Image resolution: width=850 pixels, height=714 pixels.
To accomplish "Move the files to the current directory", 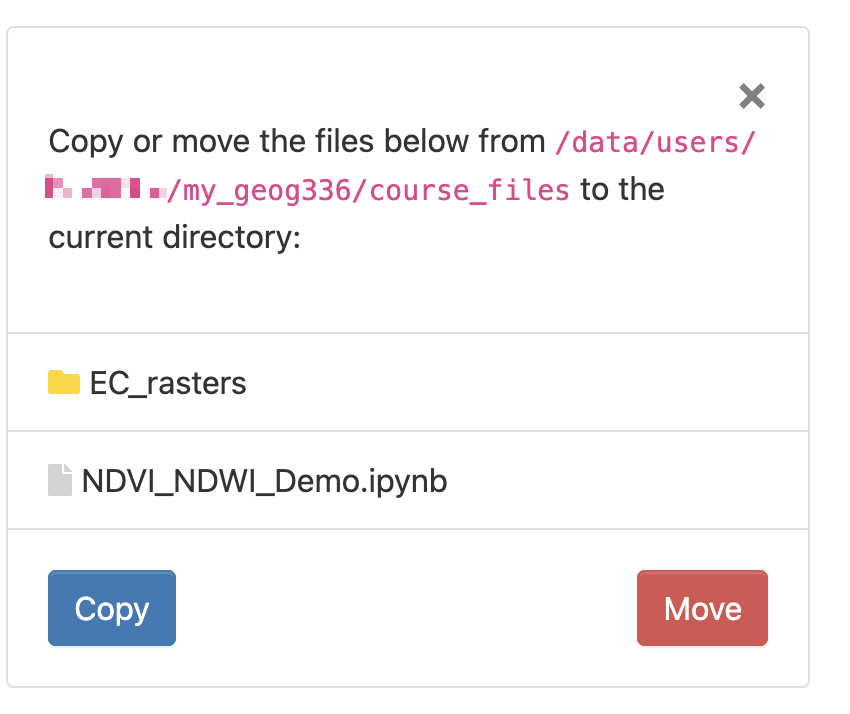I will 702,608.
